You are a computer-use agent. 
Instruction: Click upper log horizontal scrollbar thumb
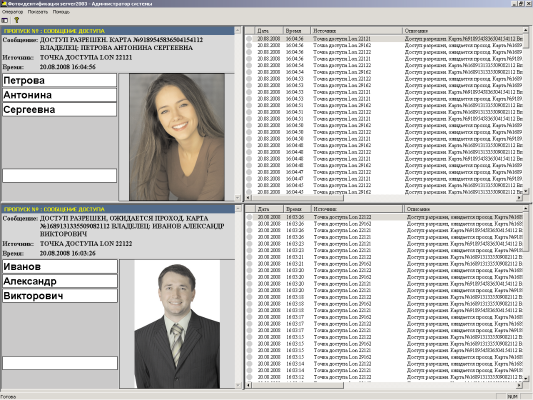(x=297, y=198)
